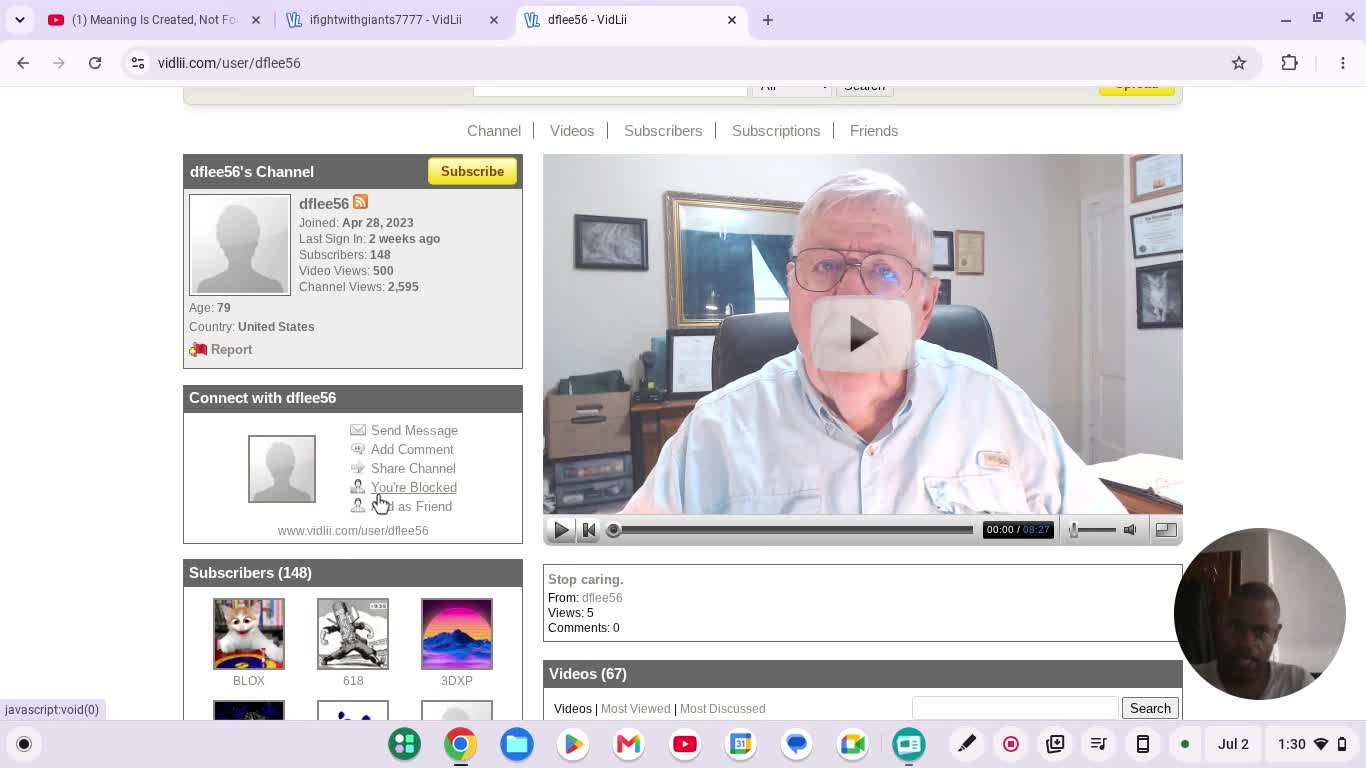Screen dimensions: 1366x768
Task: Mute the video with the speaker icon
Action: (x=1130, y=530)
